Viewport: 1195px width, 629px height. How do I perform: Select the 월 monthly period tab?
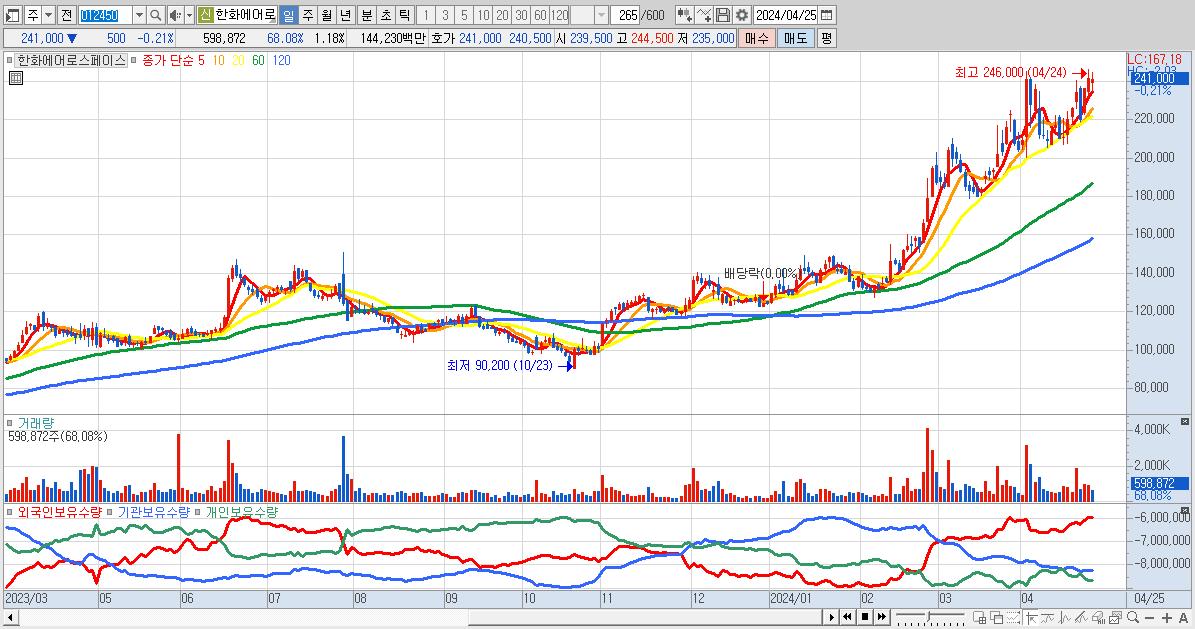click(326, 15)
